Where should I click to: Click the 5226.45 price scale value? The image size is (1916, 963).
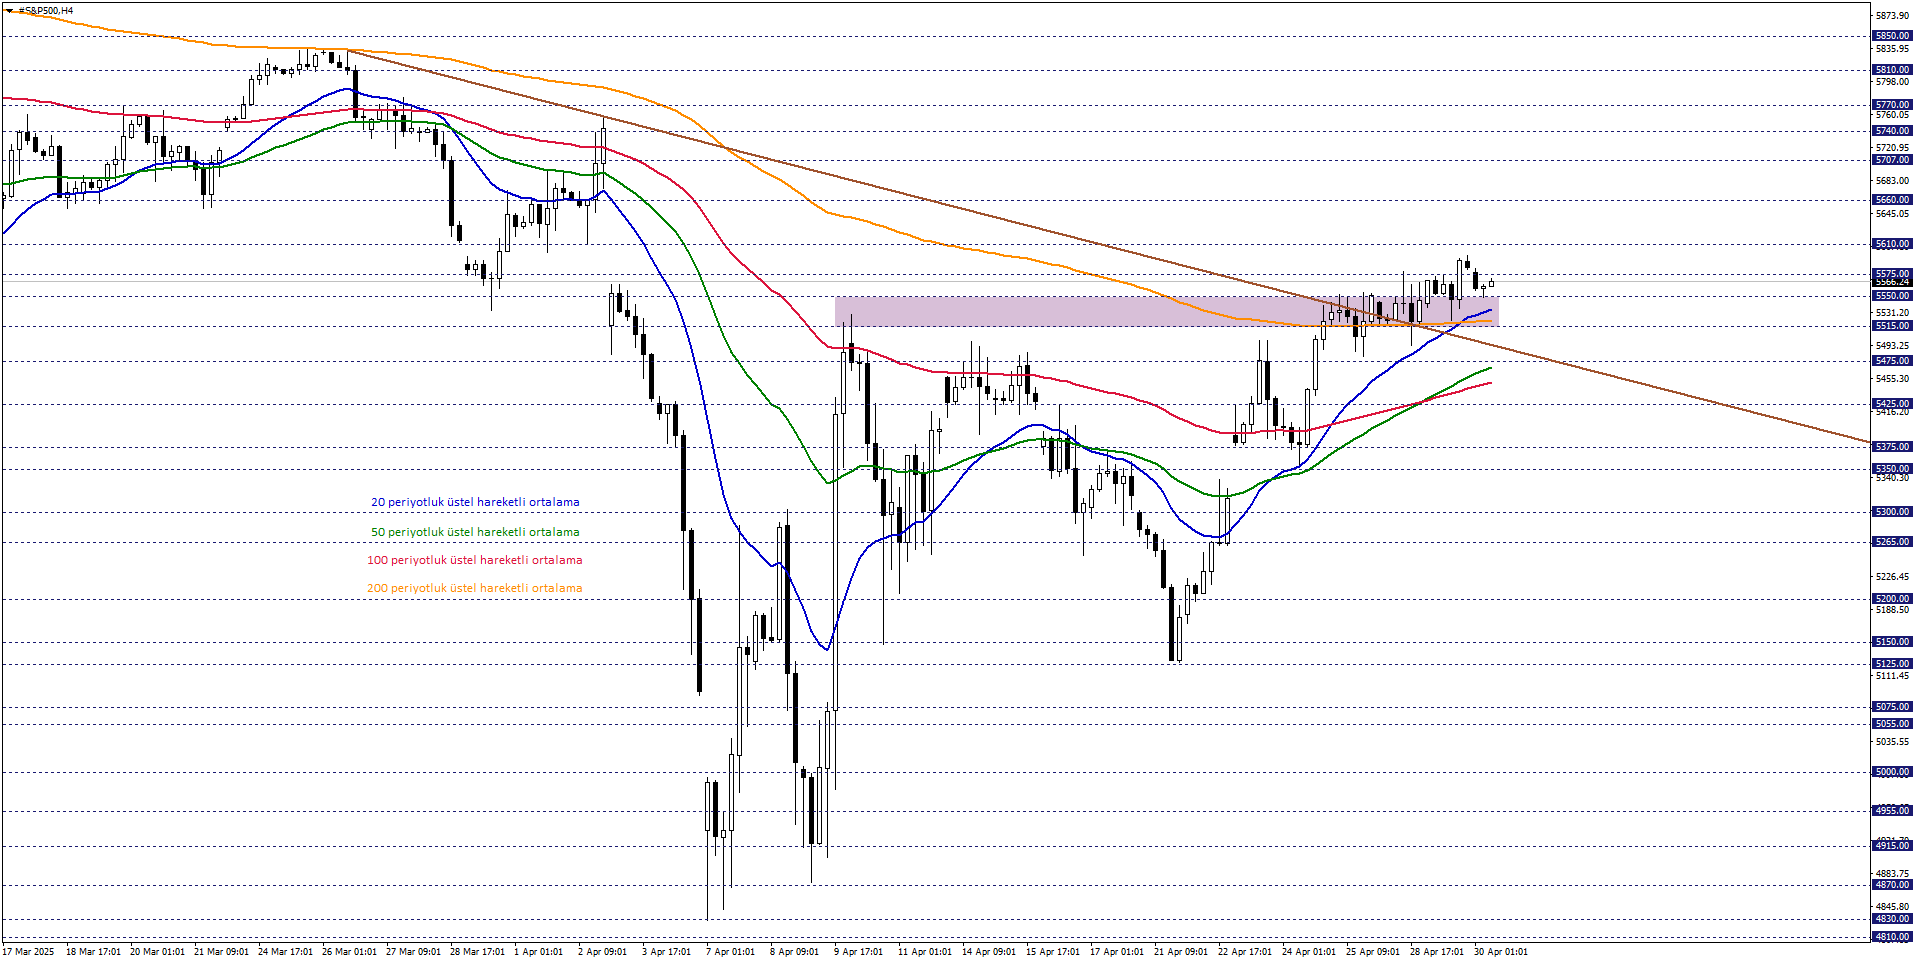(x=1892, y=577)
